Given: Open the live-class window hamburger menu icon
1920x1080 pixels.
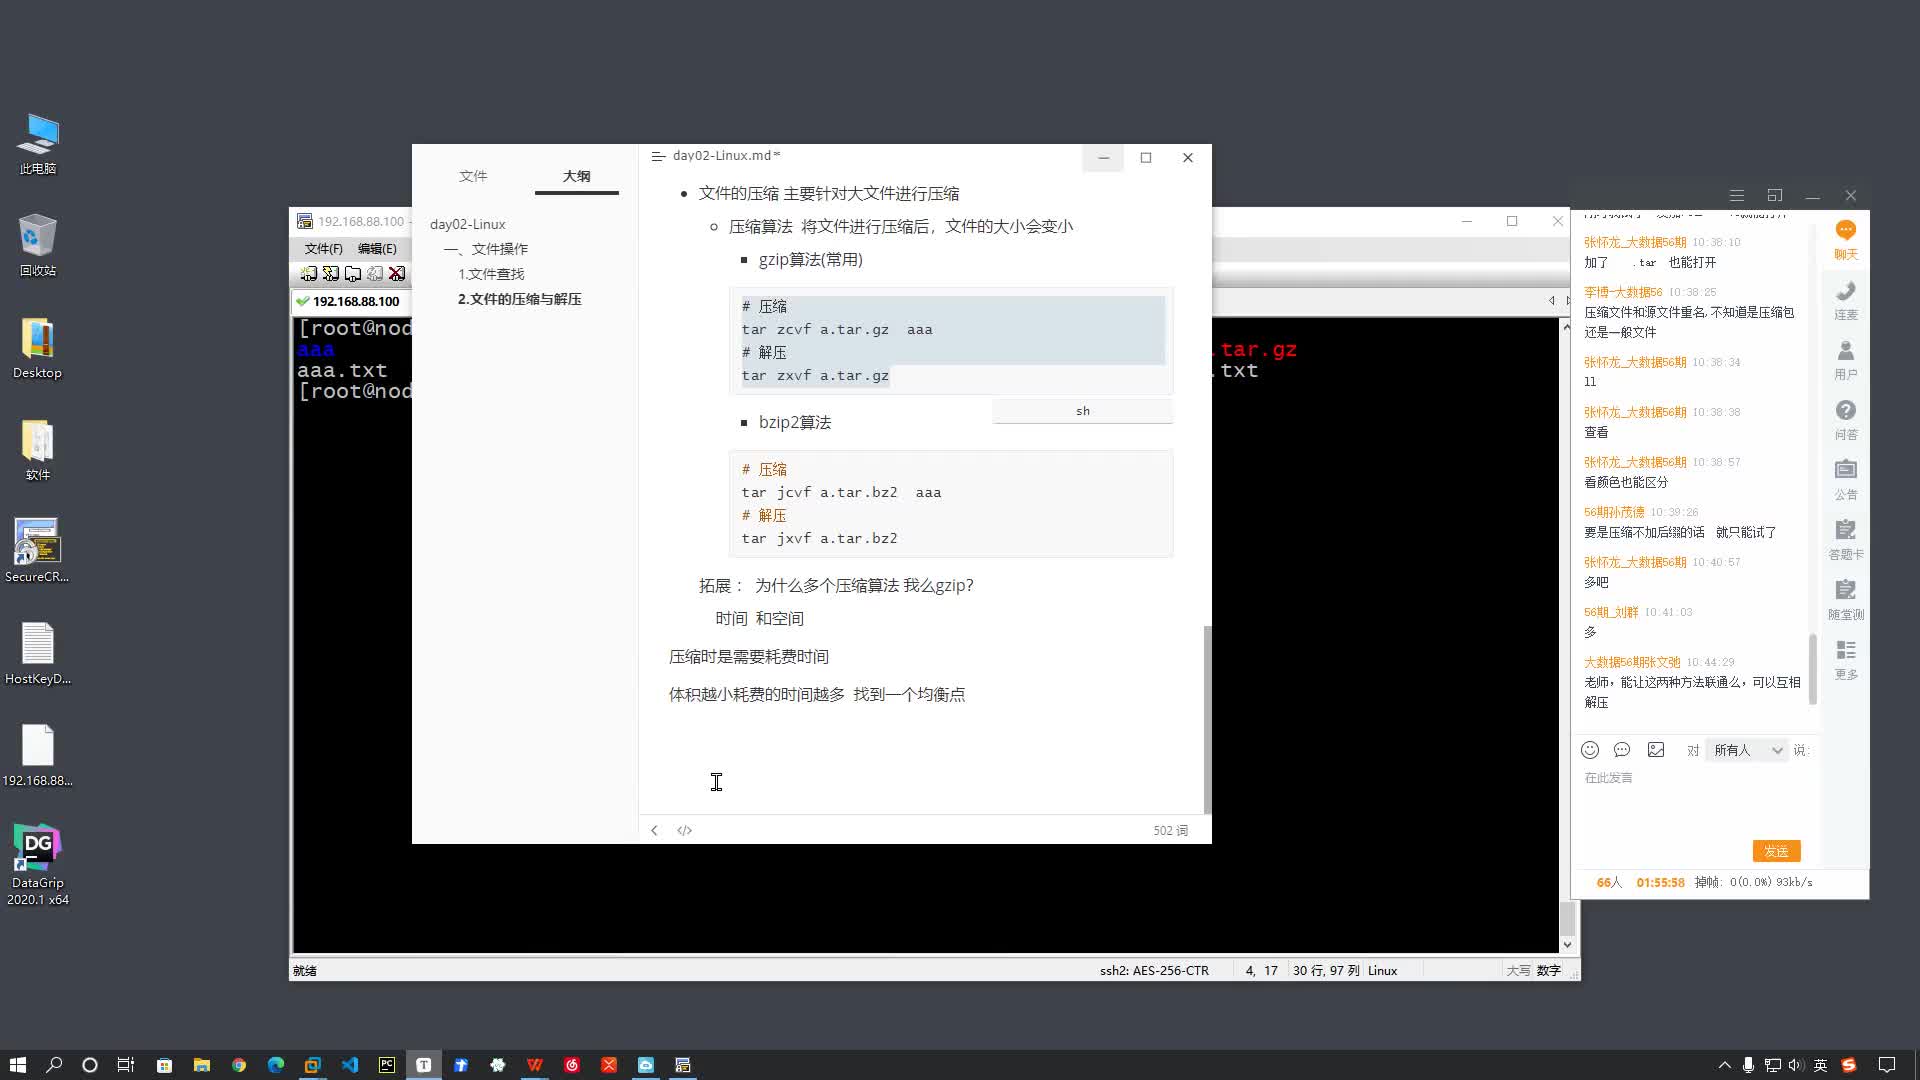Looking at the screenshot, I should point(1737,195).
